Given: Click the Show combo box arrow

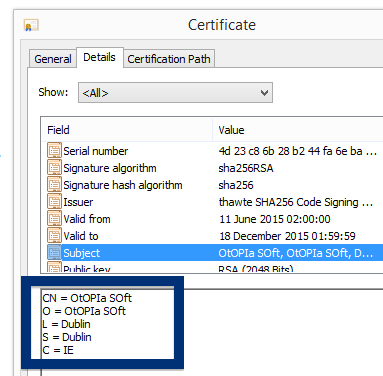Looking at the screenshot, I should 264,93.
